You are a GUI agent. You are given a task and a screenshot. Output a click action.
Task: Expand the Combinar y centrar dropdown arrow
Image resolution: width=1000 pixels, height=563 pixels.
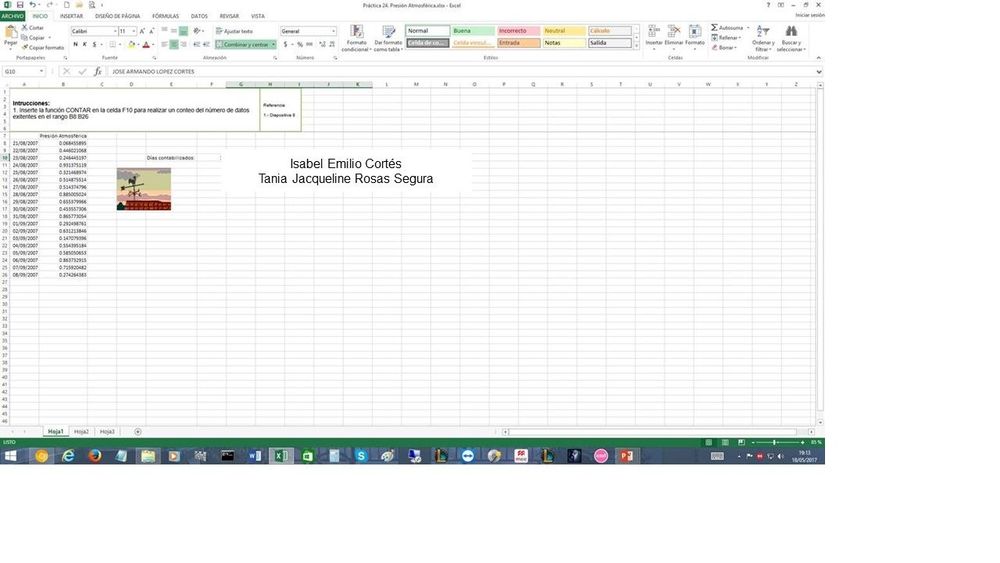(273, 45)
